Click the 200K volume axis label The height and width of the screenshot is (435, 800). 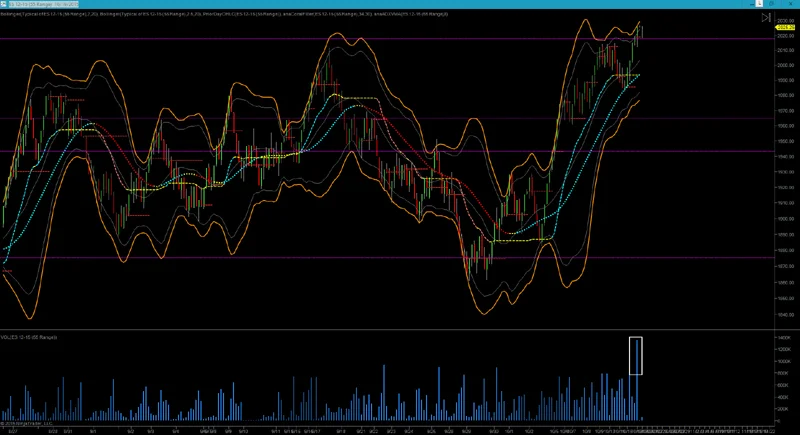784,409
